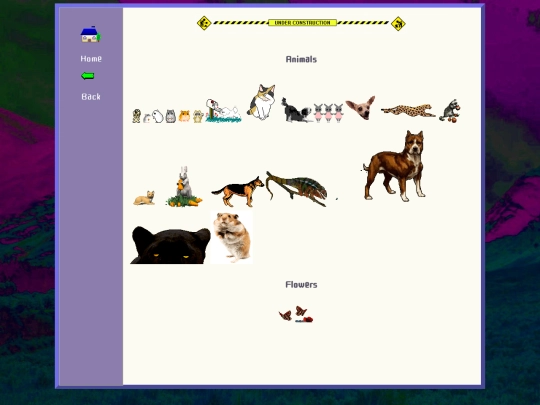Select the Flowers heading text
The width and height of the screenshot is (540, 405).
301,284
